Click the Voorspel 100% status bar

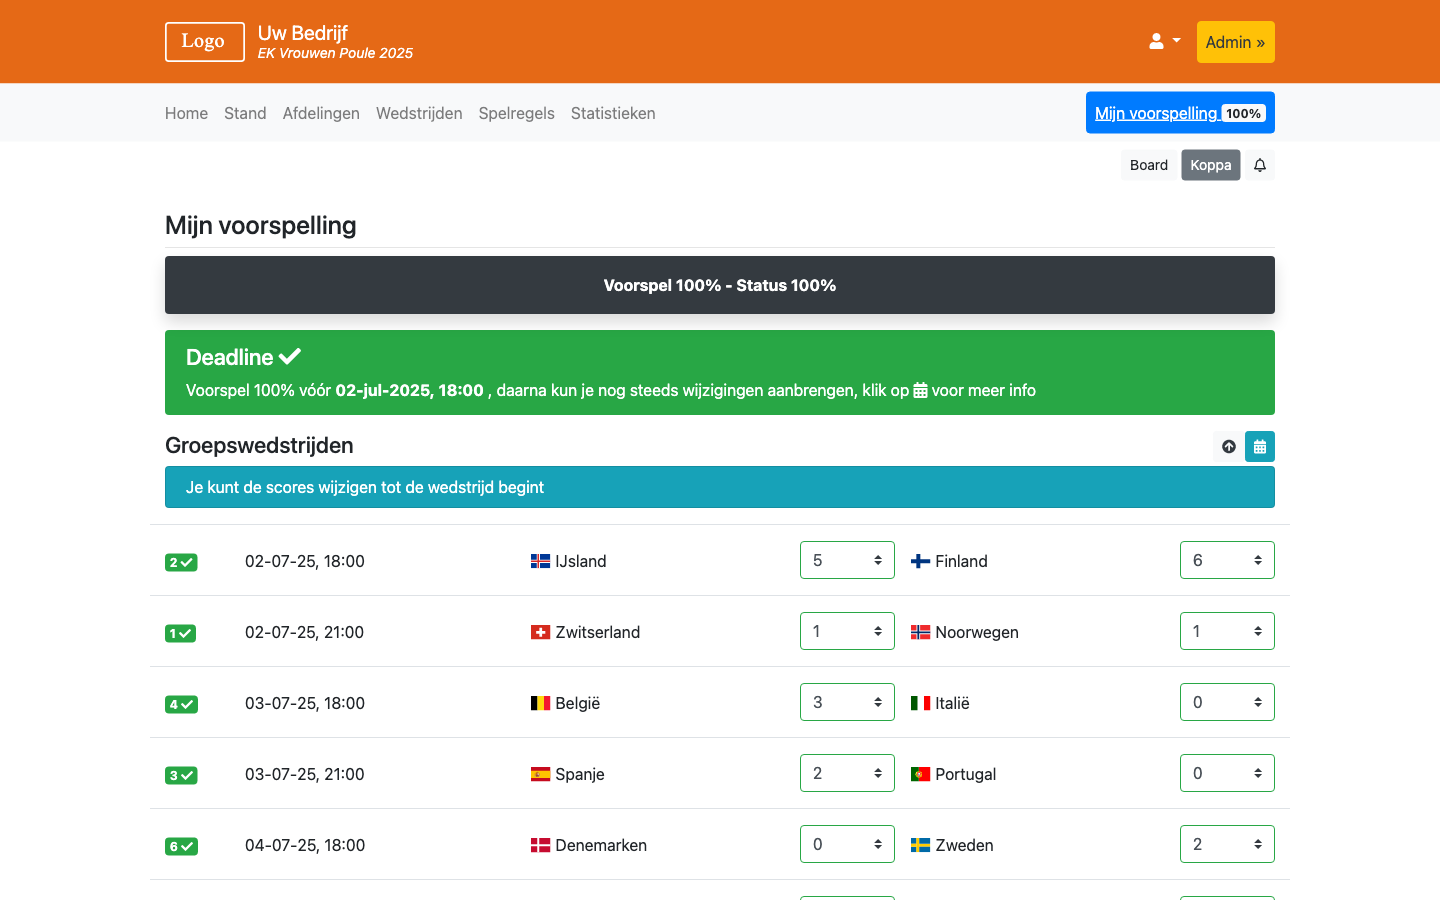[x=720, y=285]
